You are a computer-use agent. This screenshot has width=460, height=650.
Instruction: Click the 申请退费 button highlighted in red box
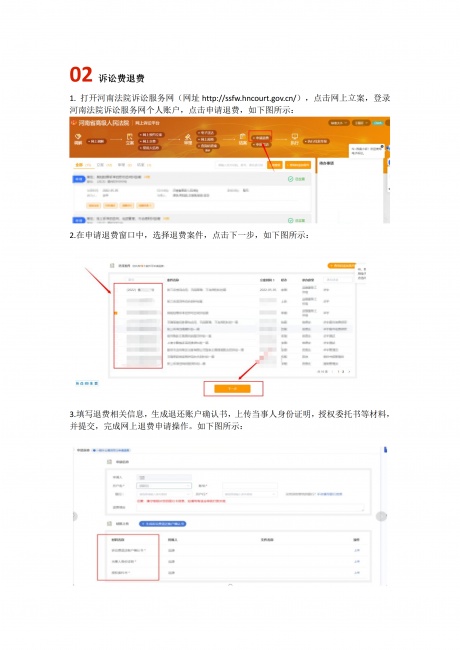point(261,138)
